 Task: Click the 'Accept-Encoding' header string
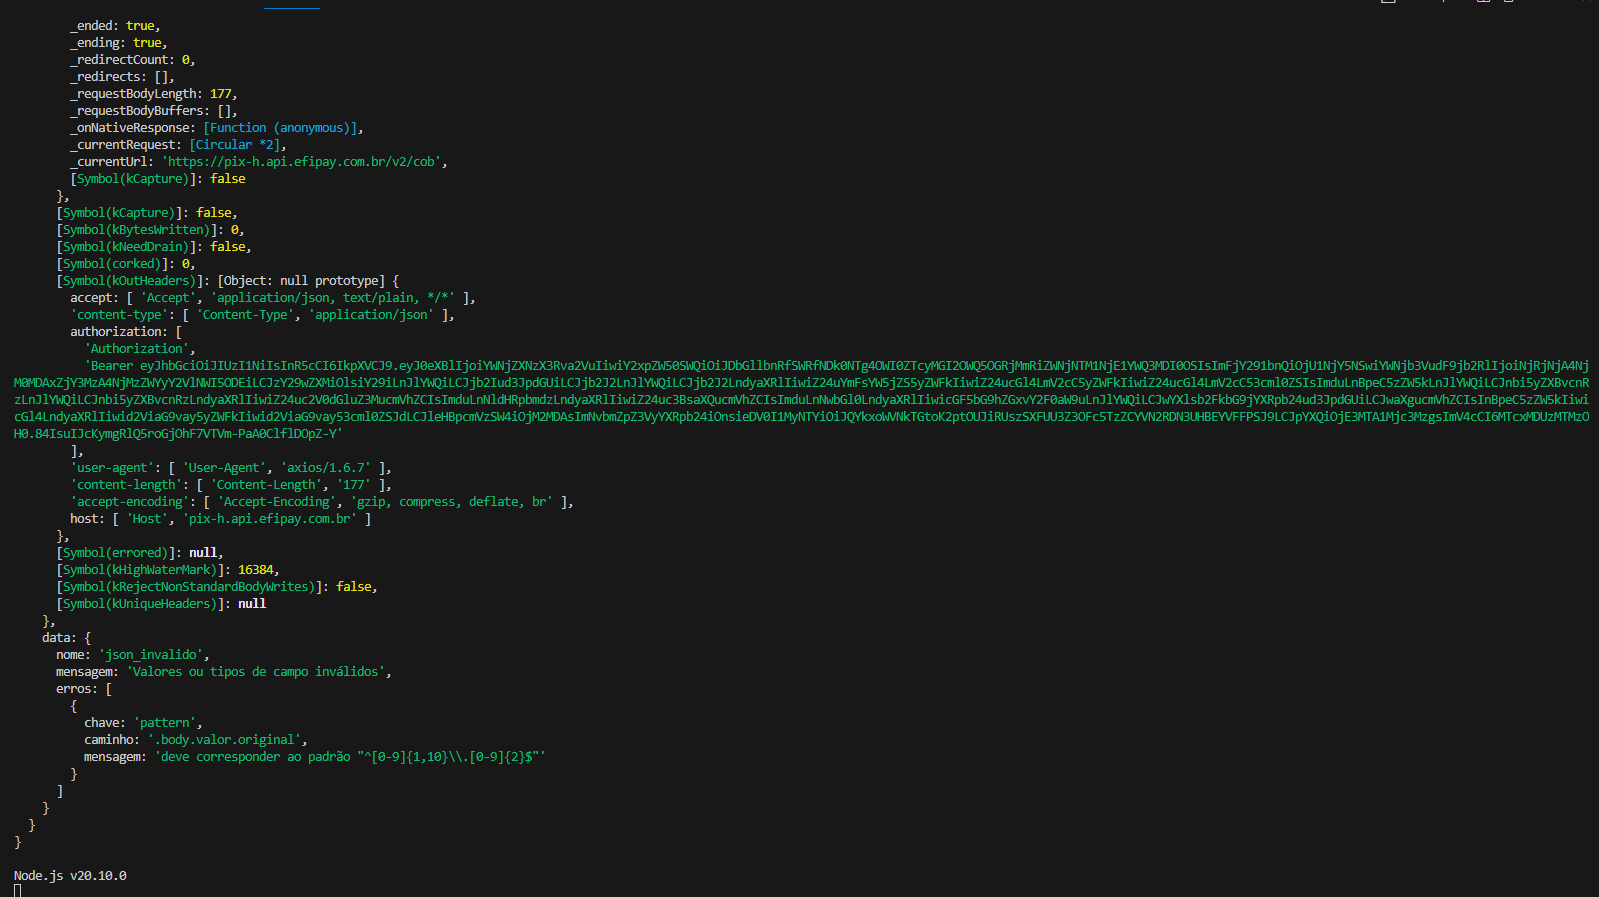276,502
